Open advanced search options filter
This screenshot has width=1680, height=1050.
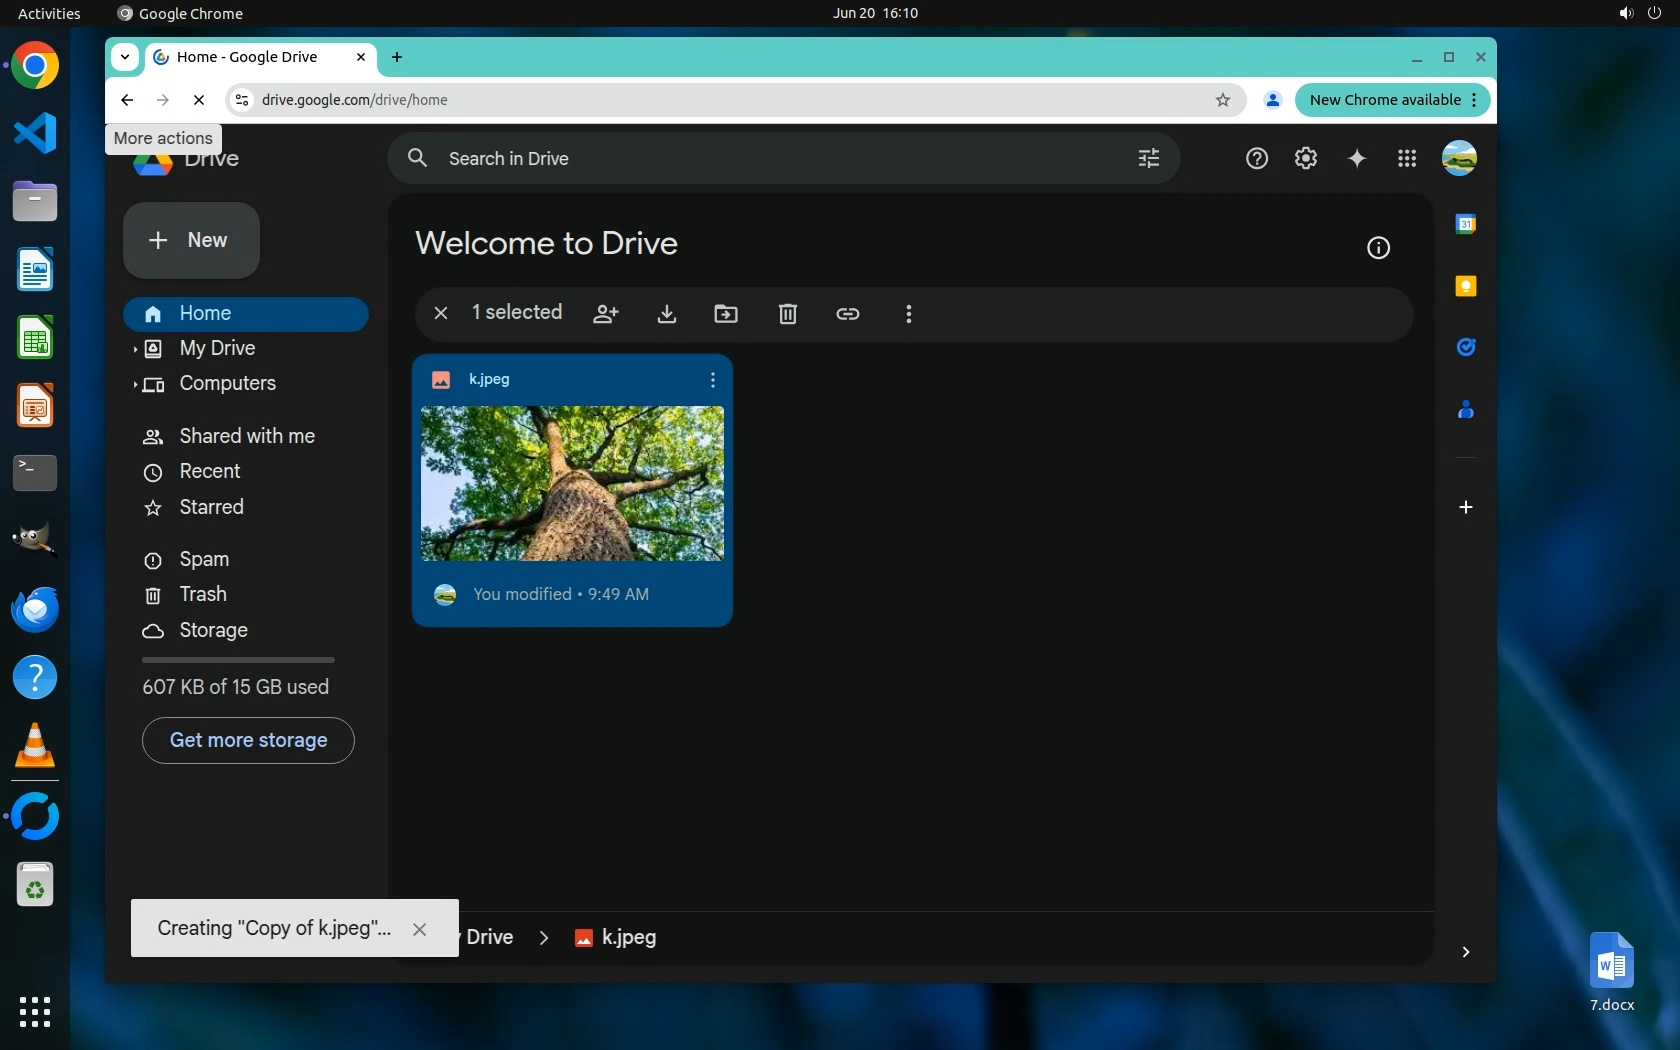1149,158
